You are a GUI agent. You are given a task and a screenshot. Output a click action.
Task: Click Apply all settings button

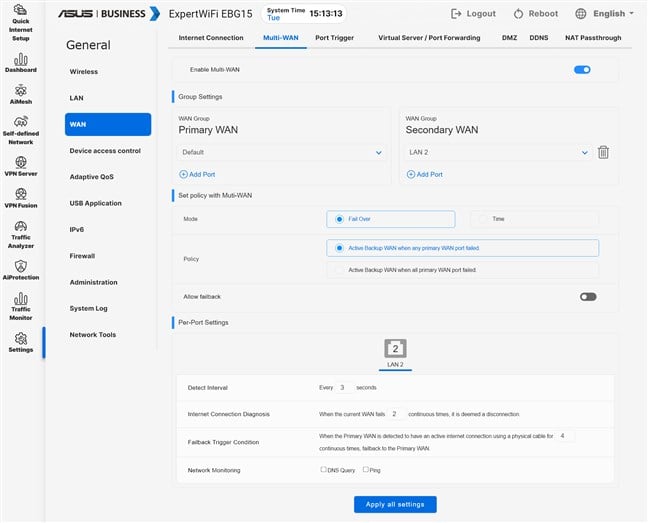pos(395,504)
